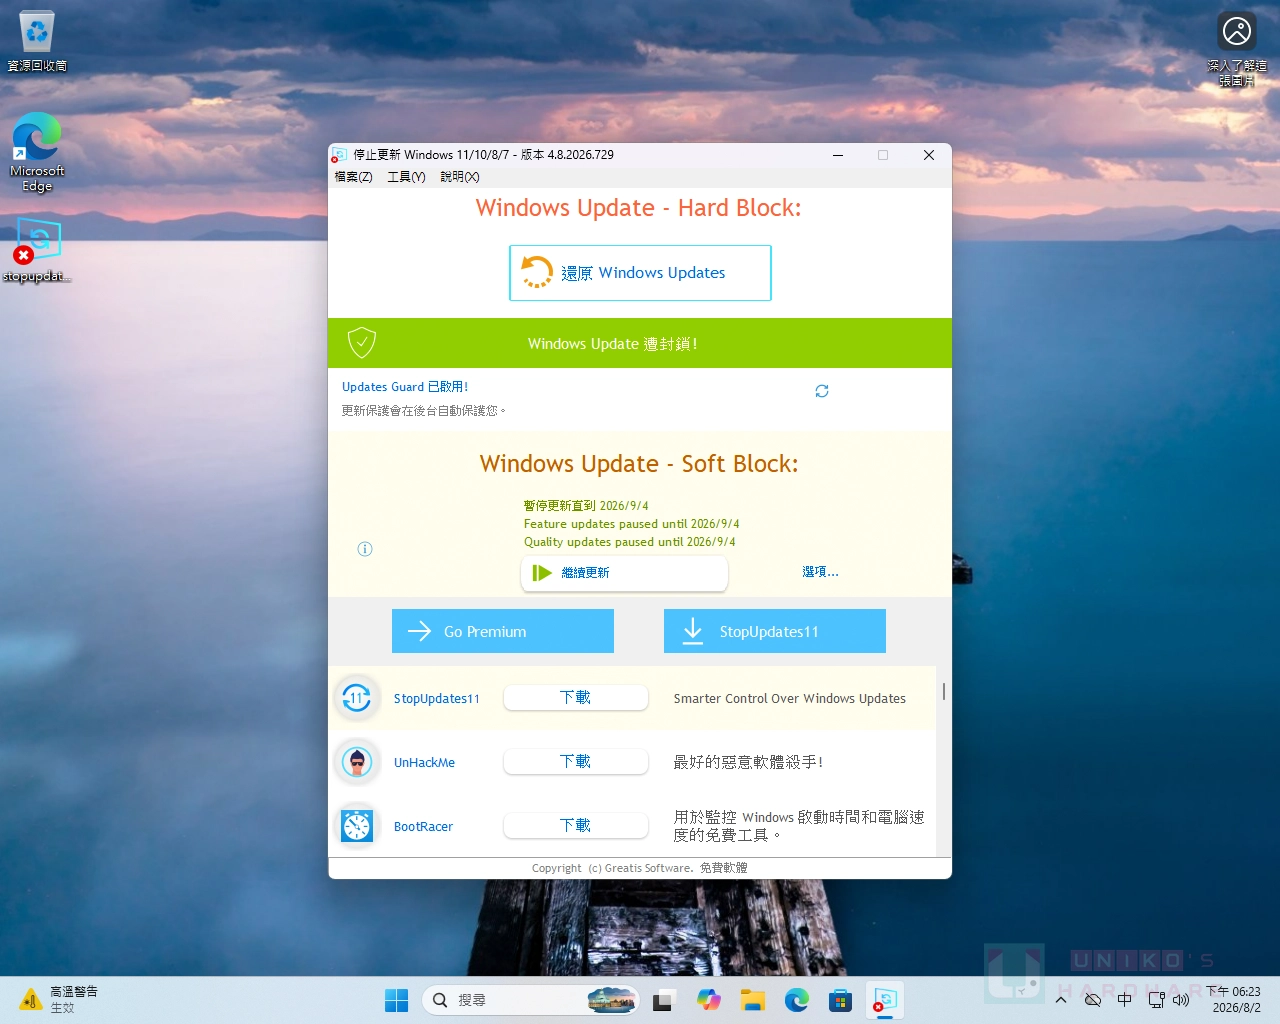Viewport: 1280px width, 1024px height.
Task: Open File Explorer from the taskbar
Action: [753, 1000]
